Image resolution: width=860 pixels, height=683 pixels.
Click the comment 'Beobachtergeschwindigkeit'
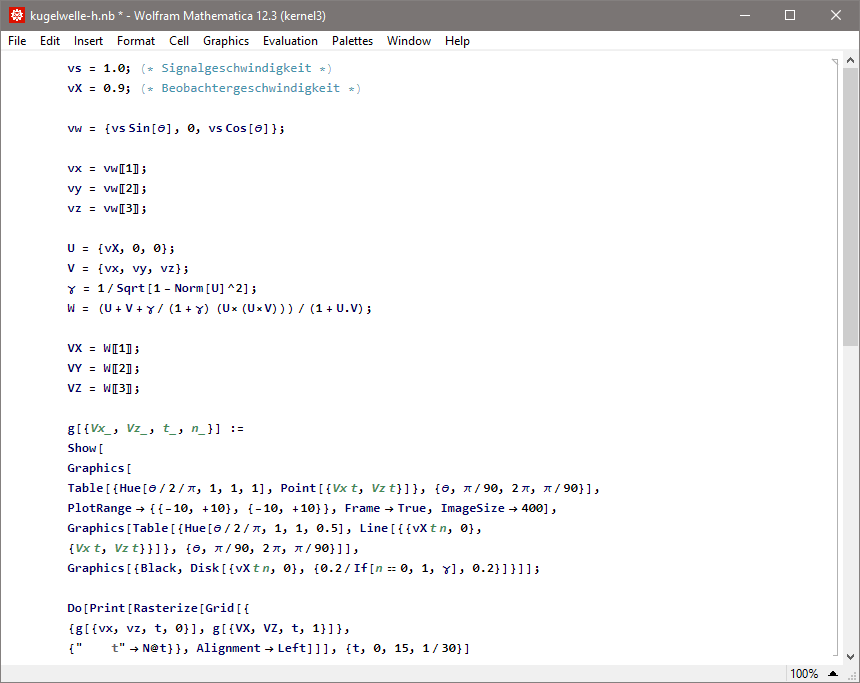point(251,88)
